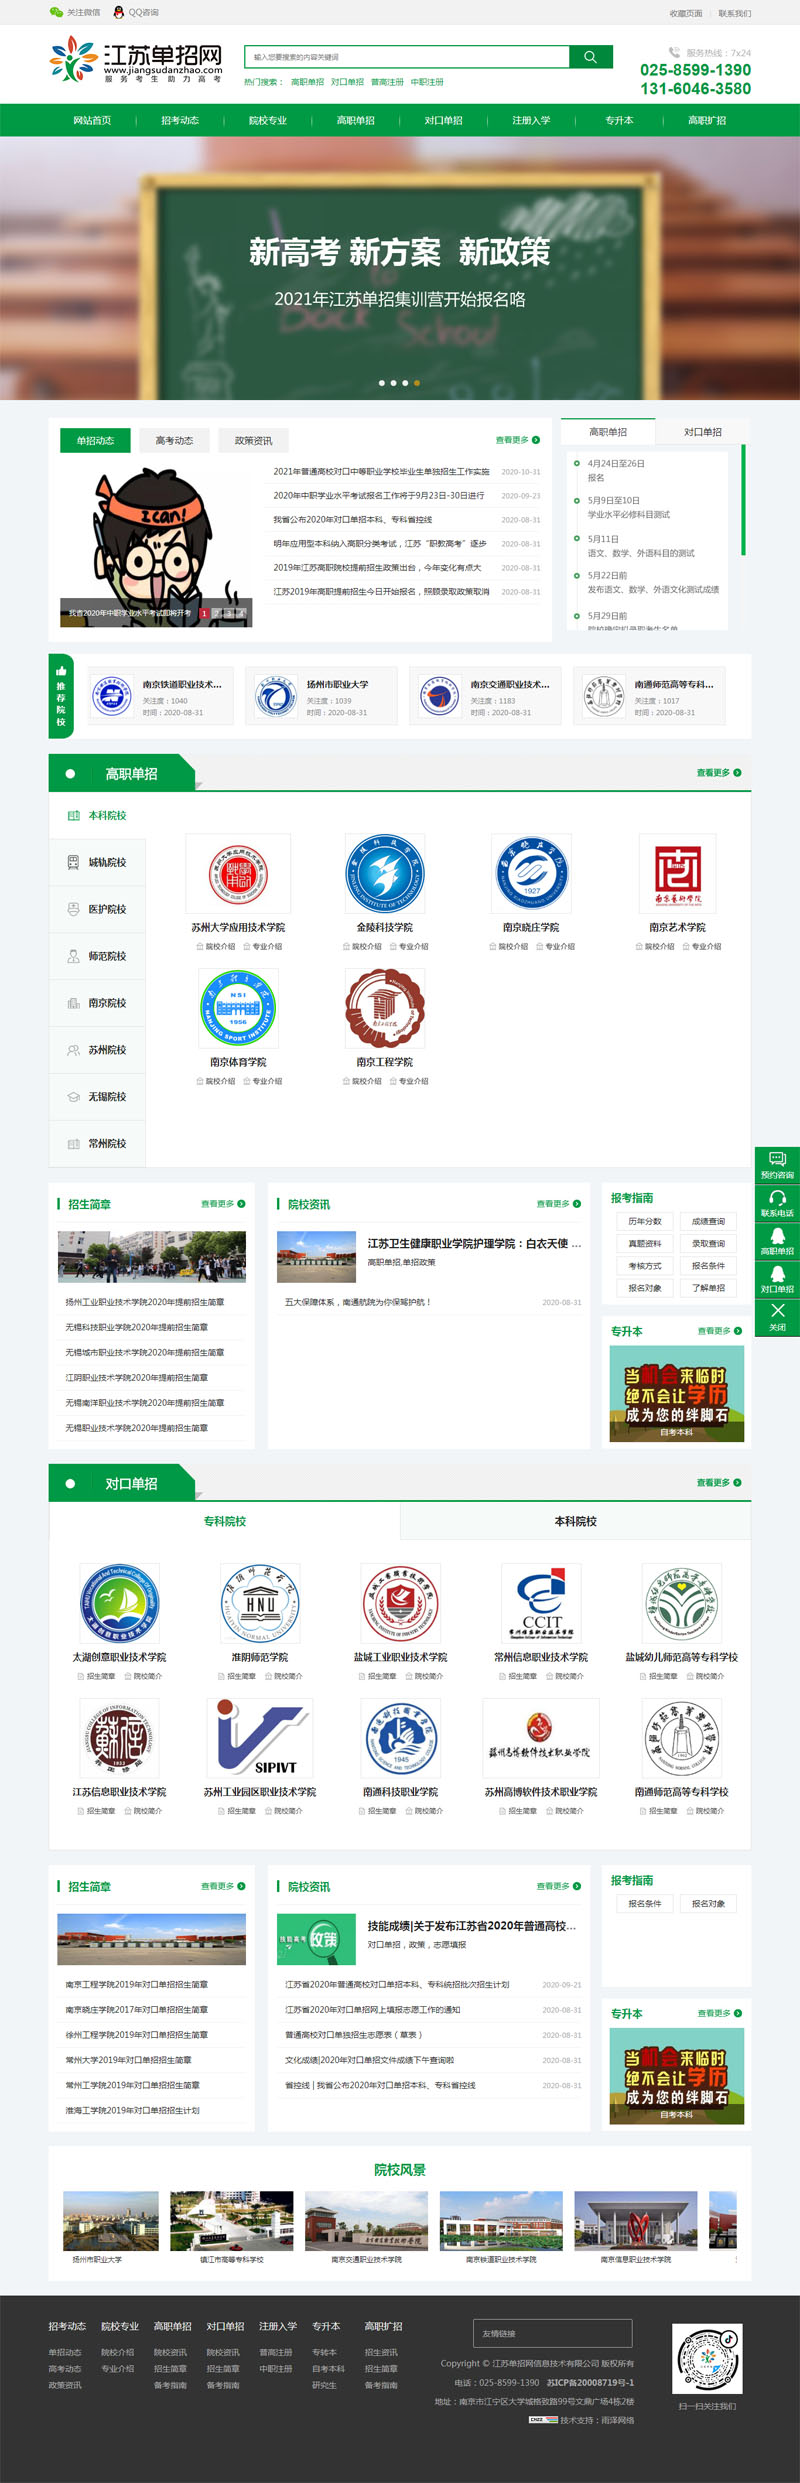The width and height of the screenshot is (800, 2483).
Task: Open 院校专业 in main navigation
Action: click(267, 120)
